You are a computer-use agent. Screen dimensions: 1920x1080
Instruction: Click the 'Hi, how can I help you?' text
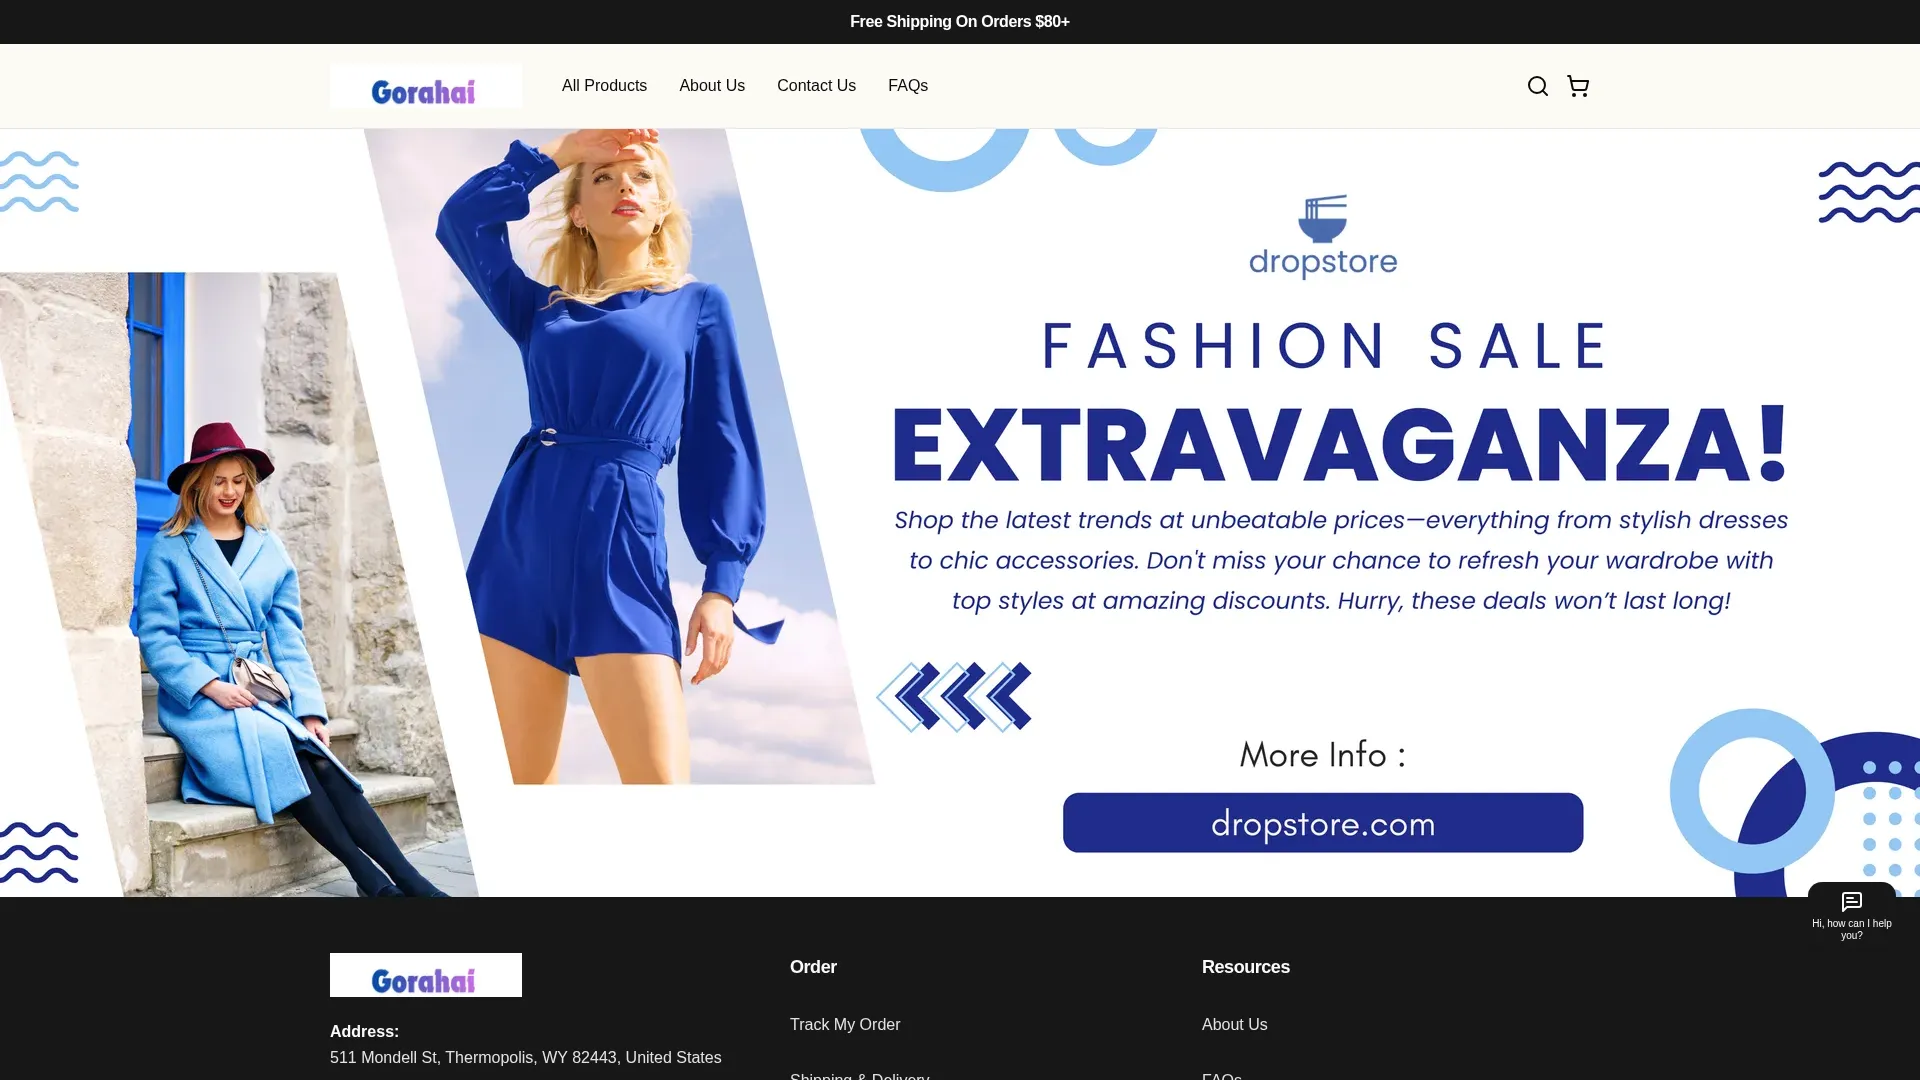click(1851, 930)
